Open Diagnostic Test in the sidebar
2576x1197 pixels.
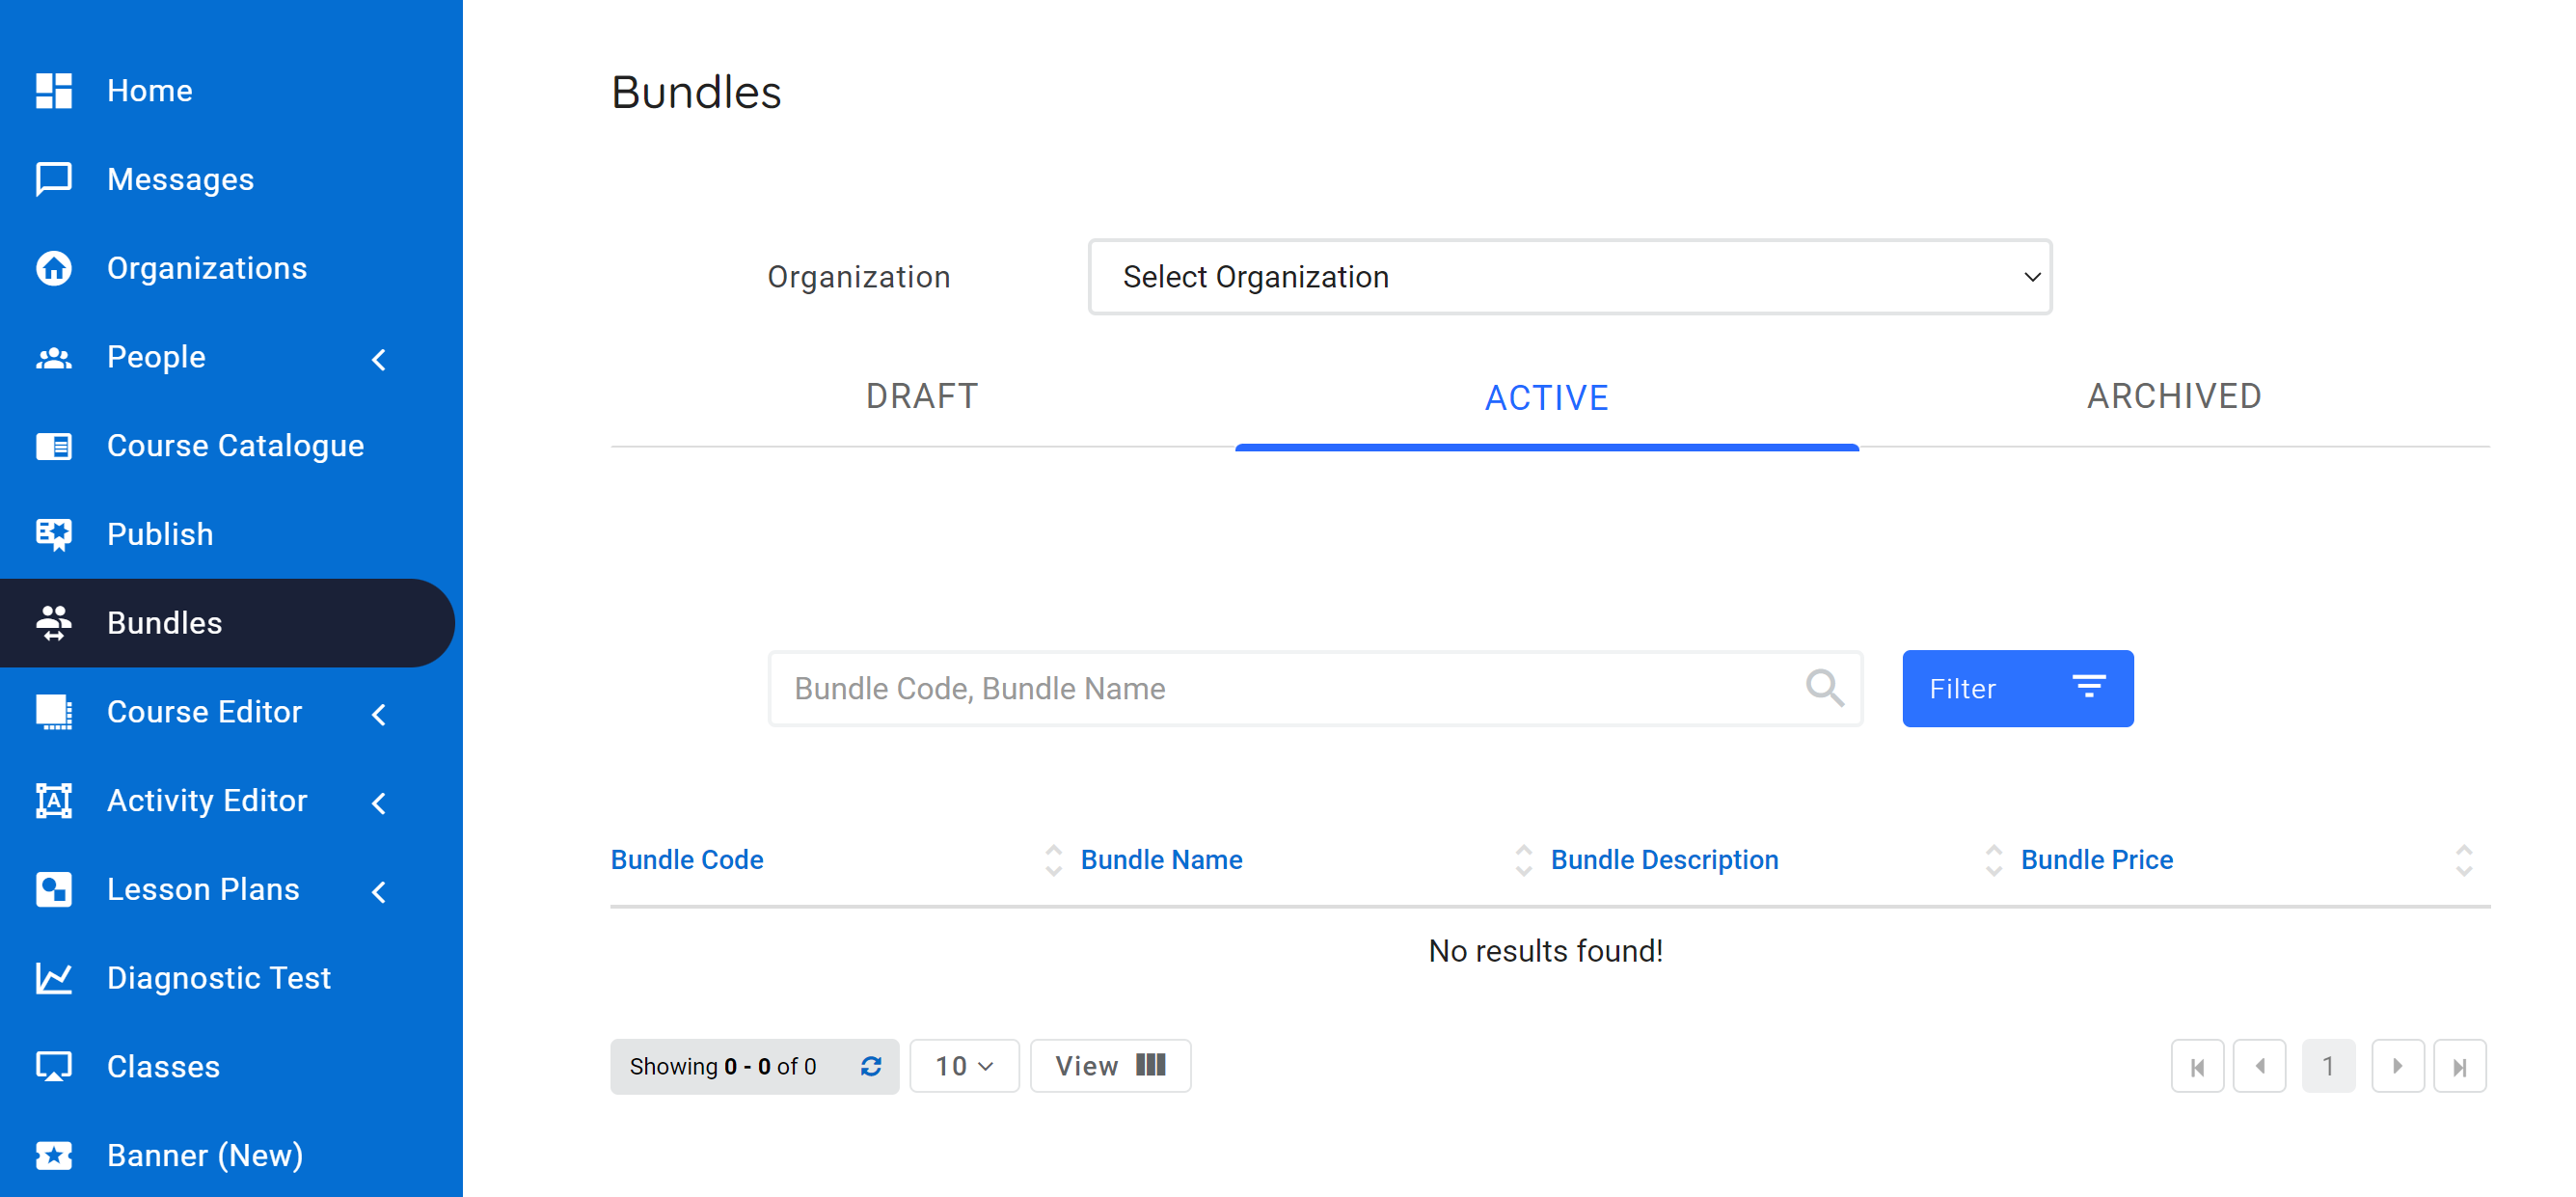(218, 977)
